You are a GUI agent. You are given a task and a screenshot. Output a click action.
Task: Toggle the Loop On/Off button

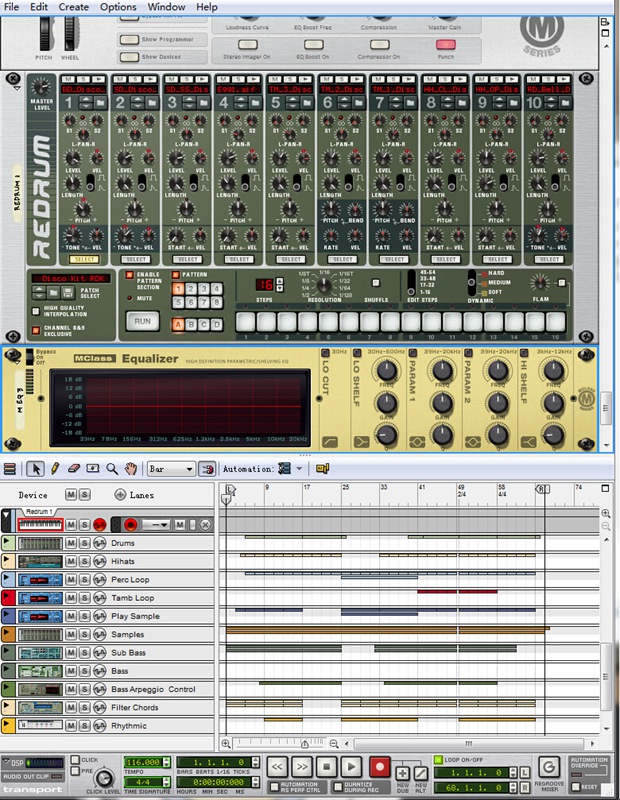click(438, 760)
